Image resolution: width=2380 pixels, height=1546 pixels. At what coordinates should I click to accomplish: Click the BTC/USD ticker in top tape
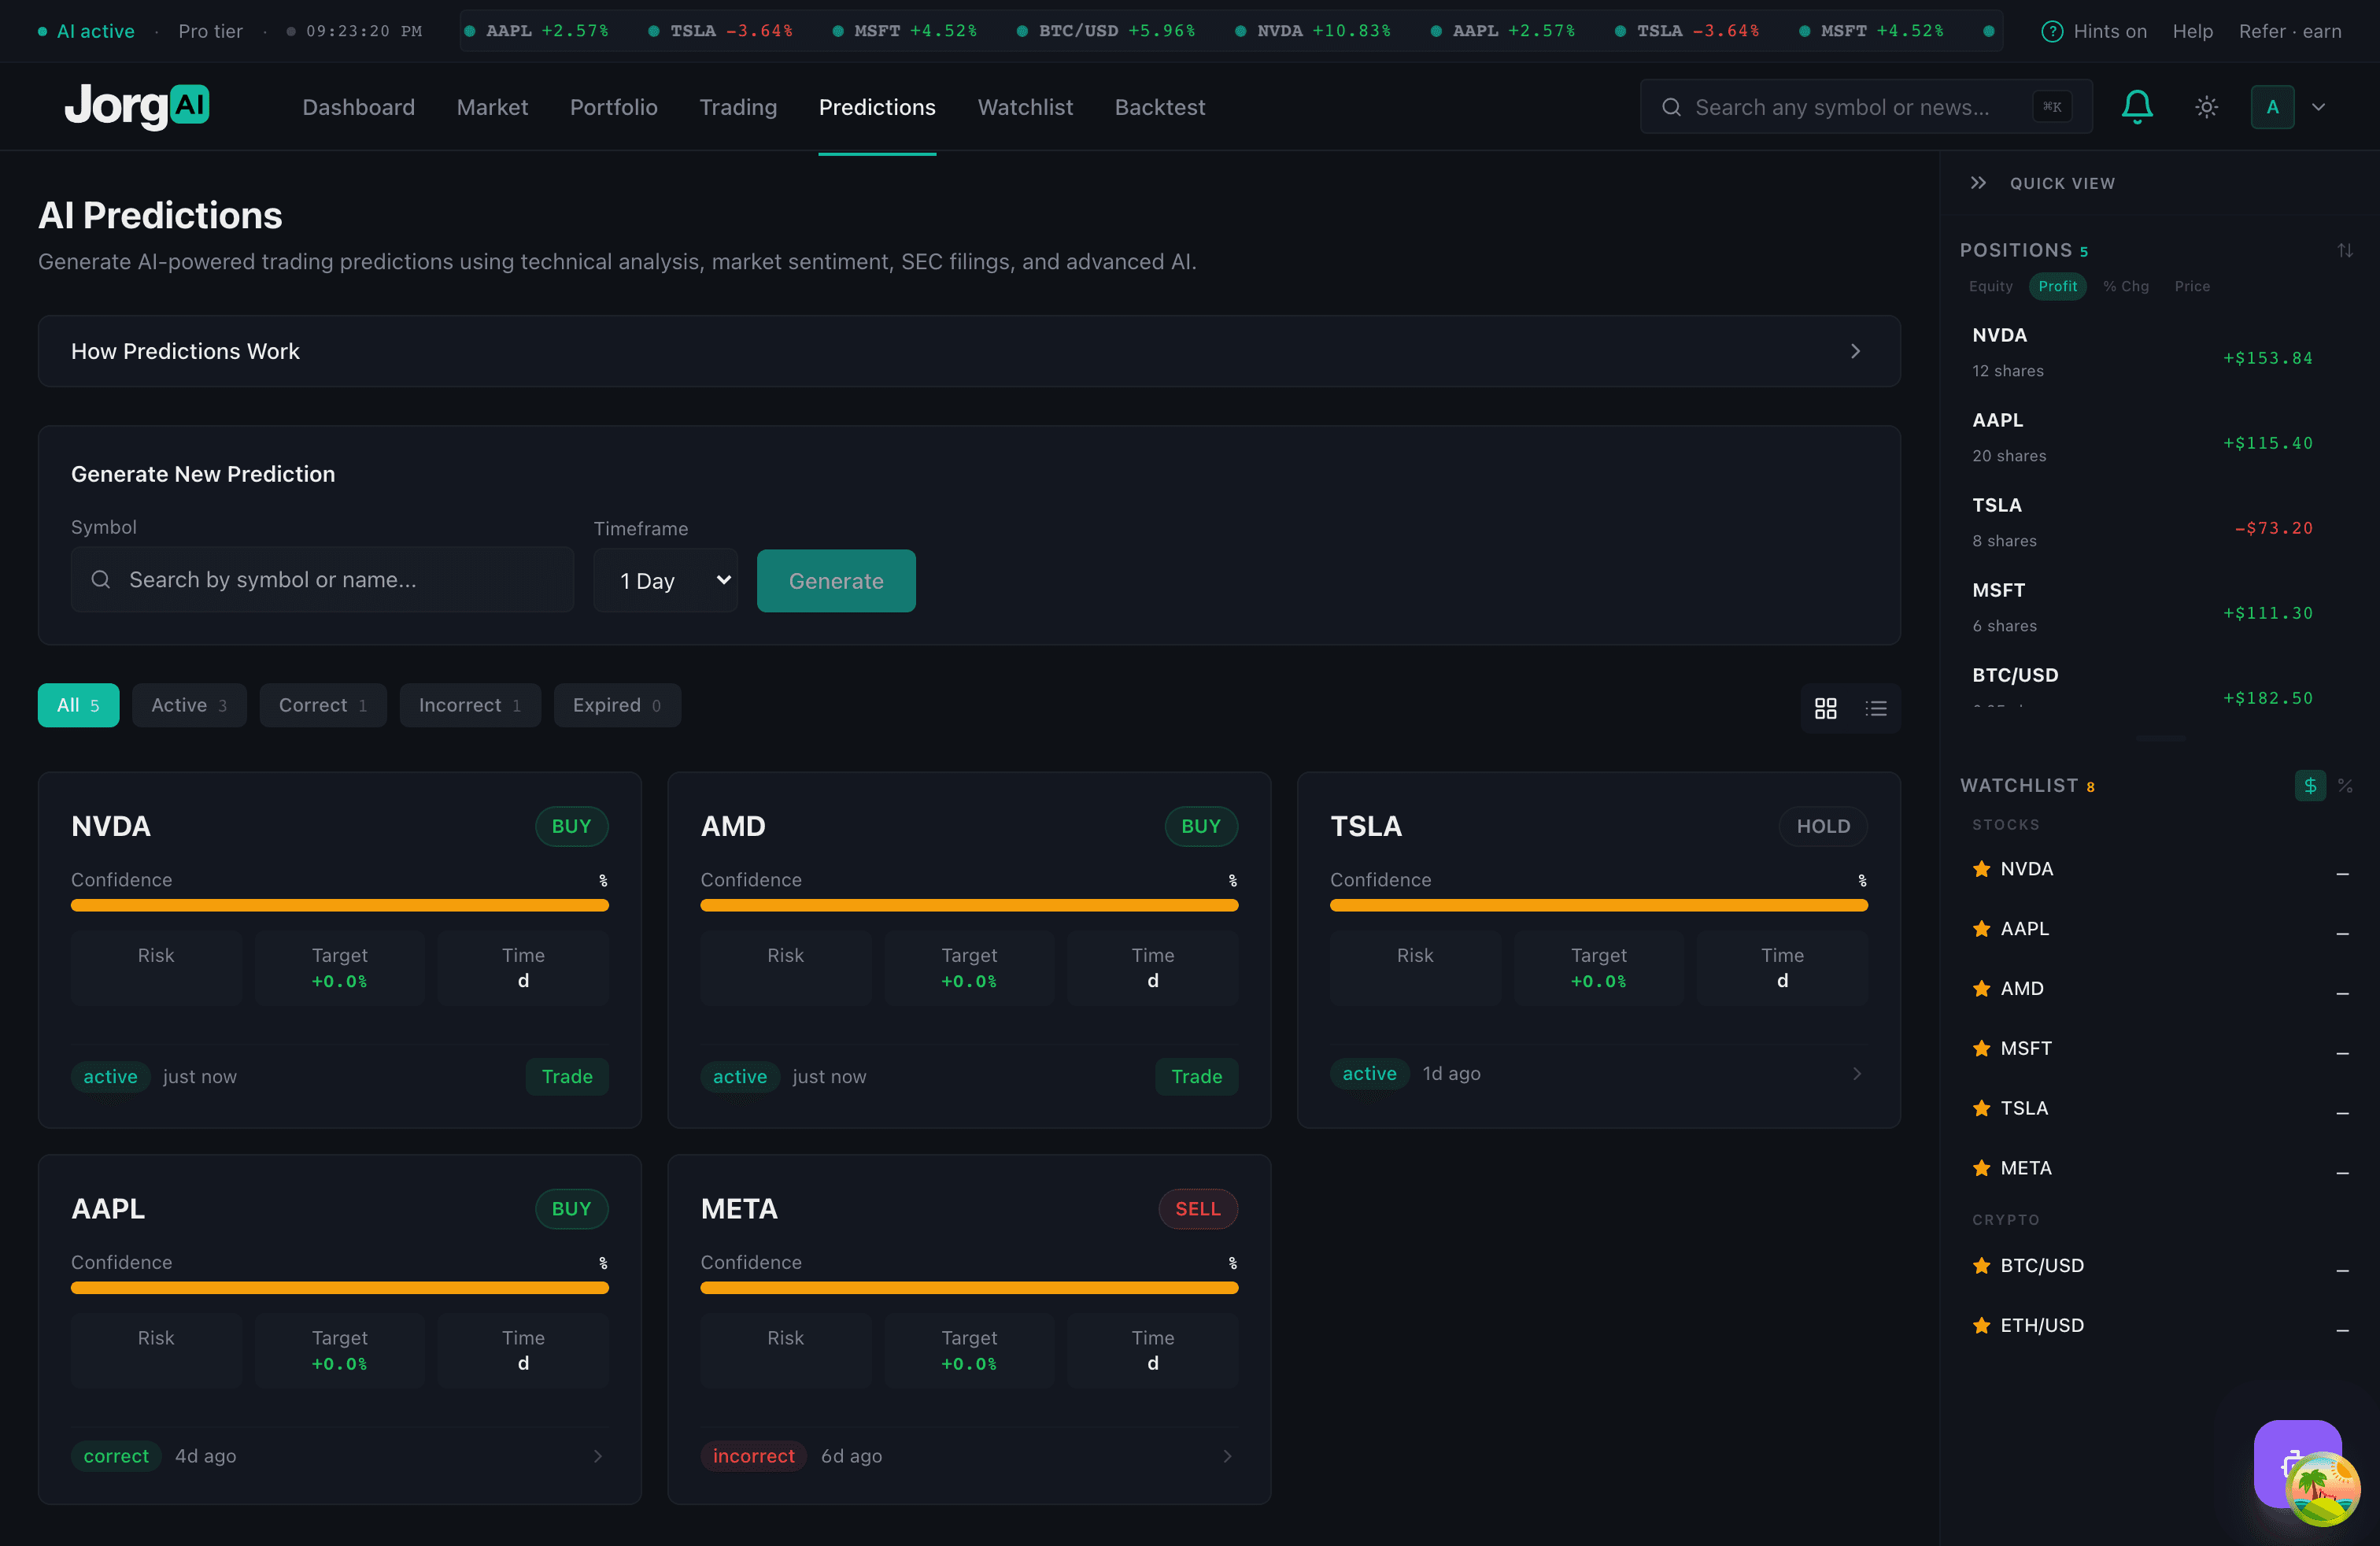[1106, 31]
